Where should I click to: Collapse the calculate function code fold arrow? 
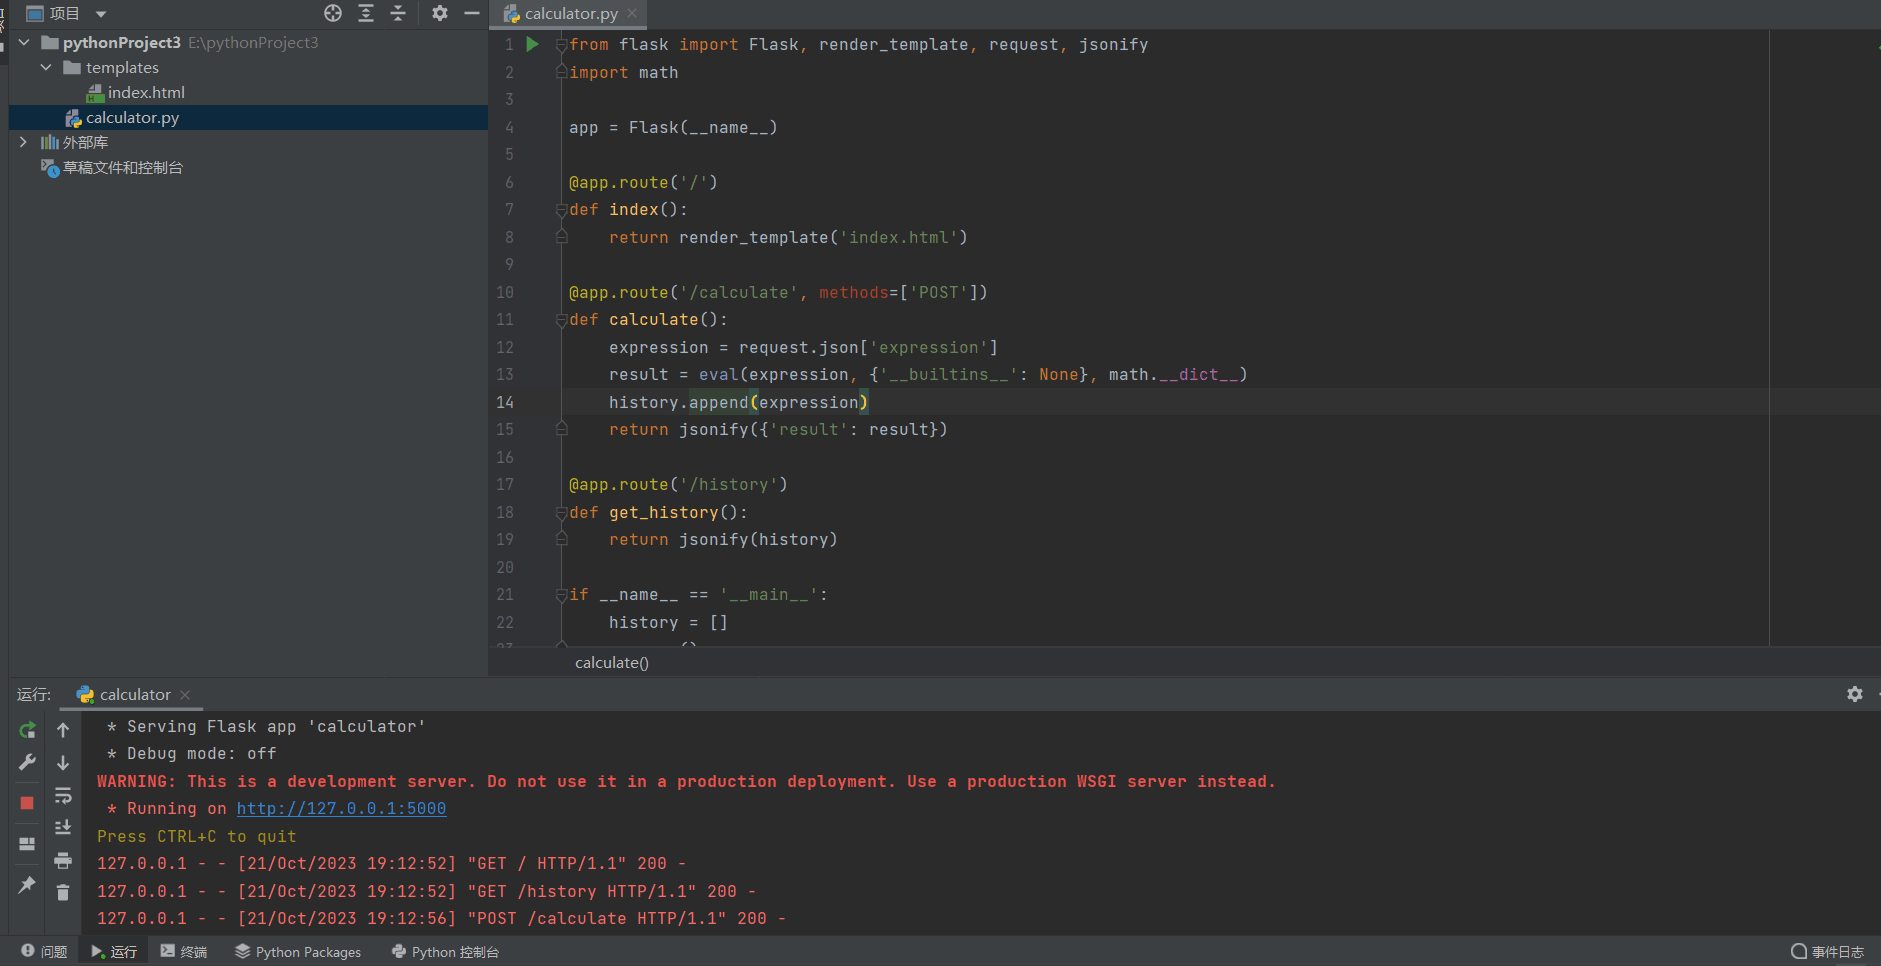coord(561,319)
